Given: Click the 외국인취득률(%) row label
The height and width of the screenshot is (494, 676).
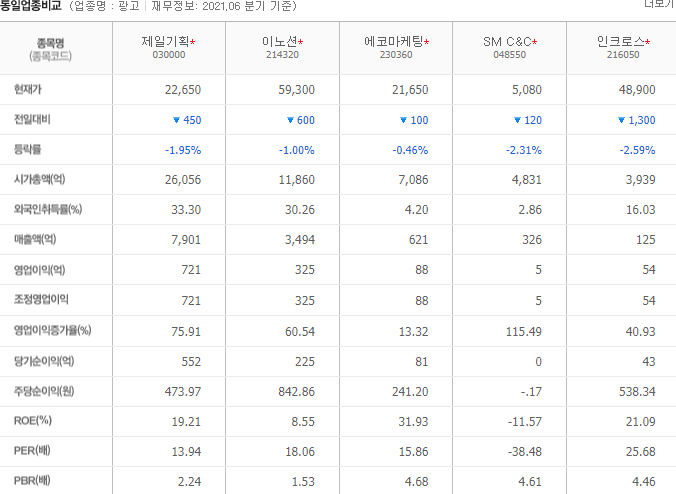Looking at the screenshot, I should point(48,209).
